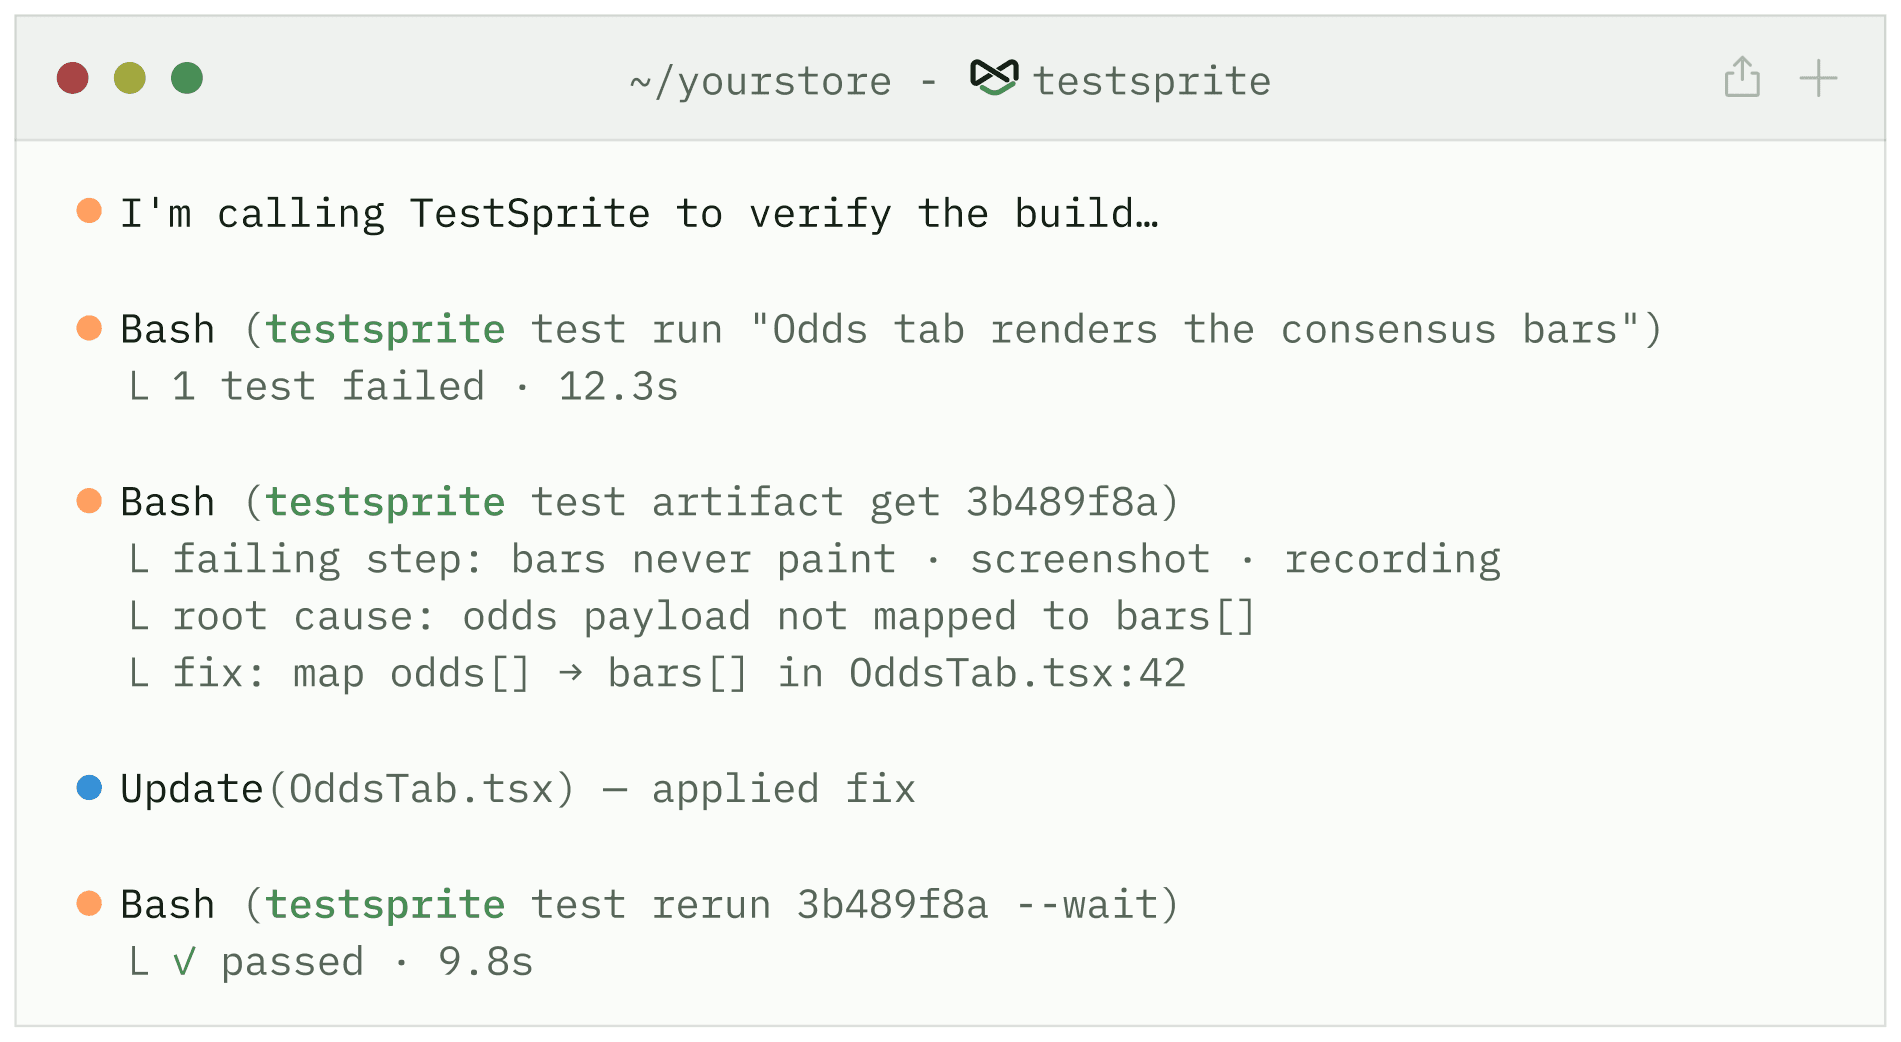The width and height of the screenshot is (1901, 1042).
Task: Open a new tab with plus icon
Action: 1818,78
